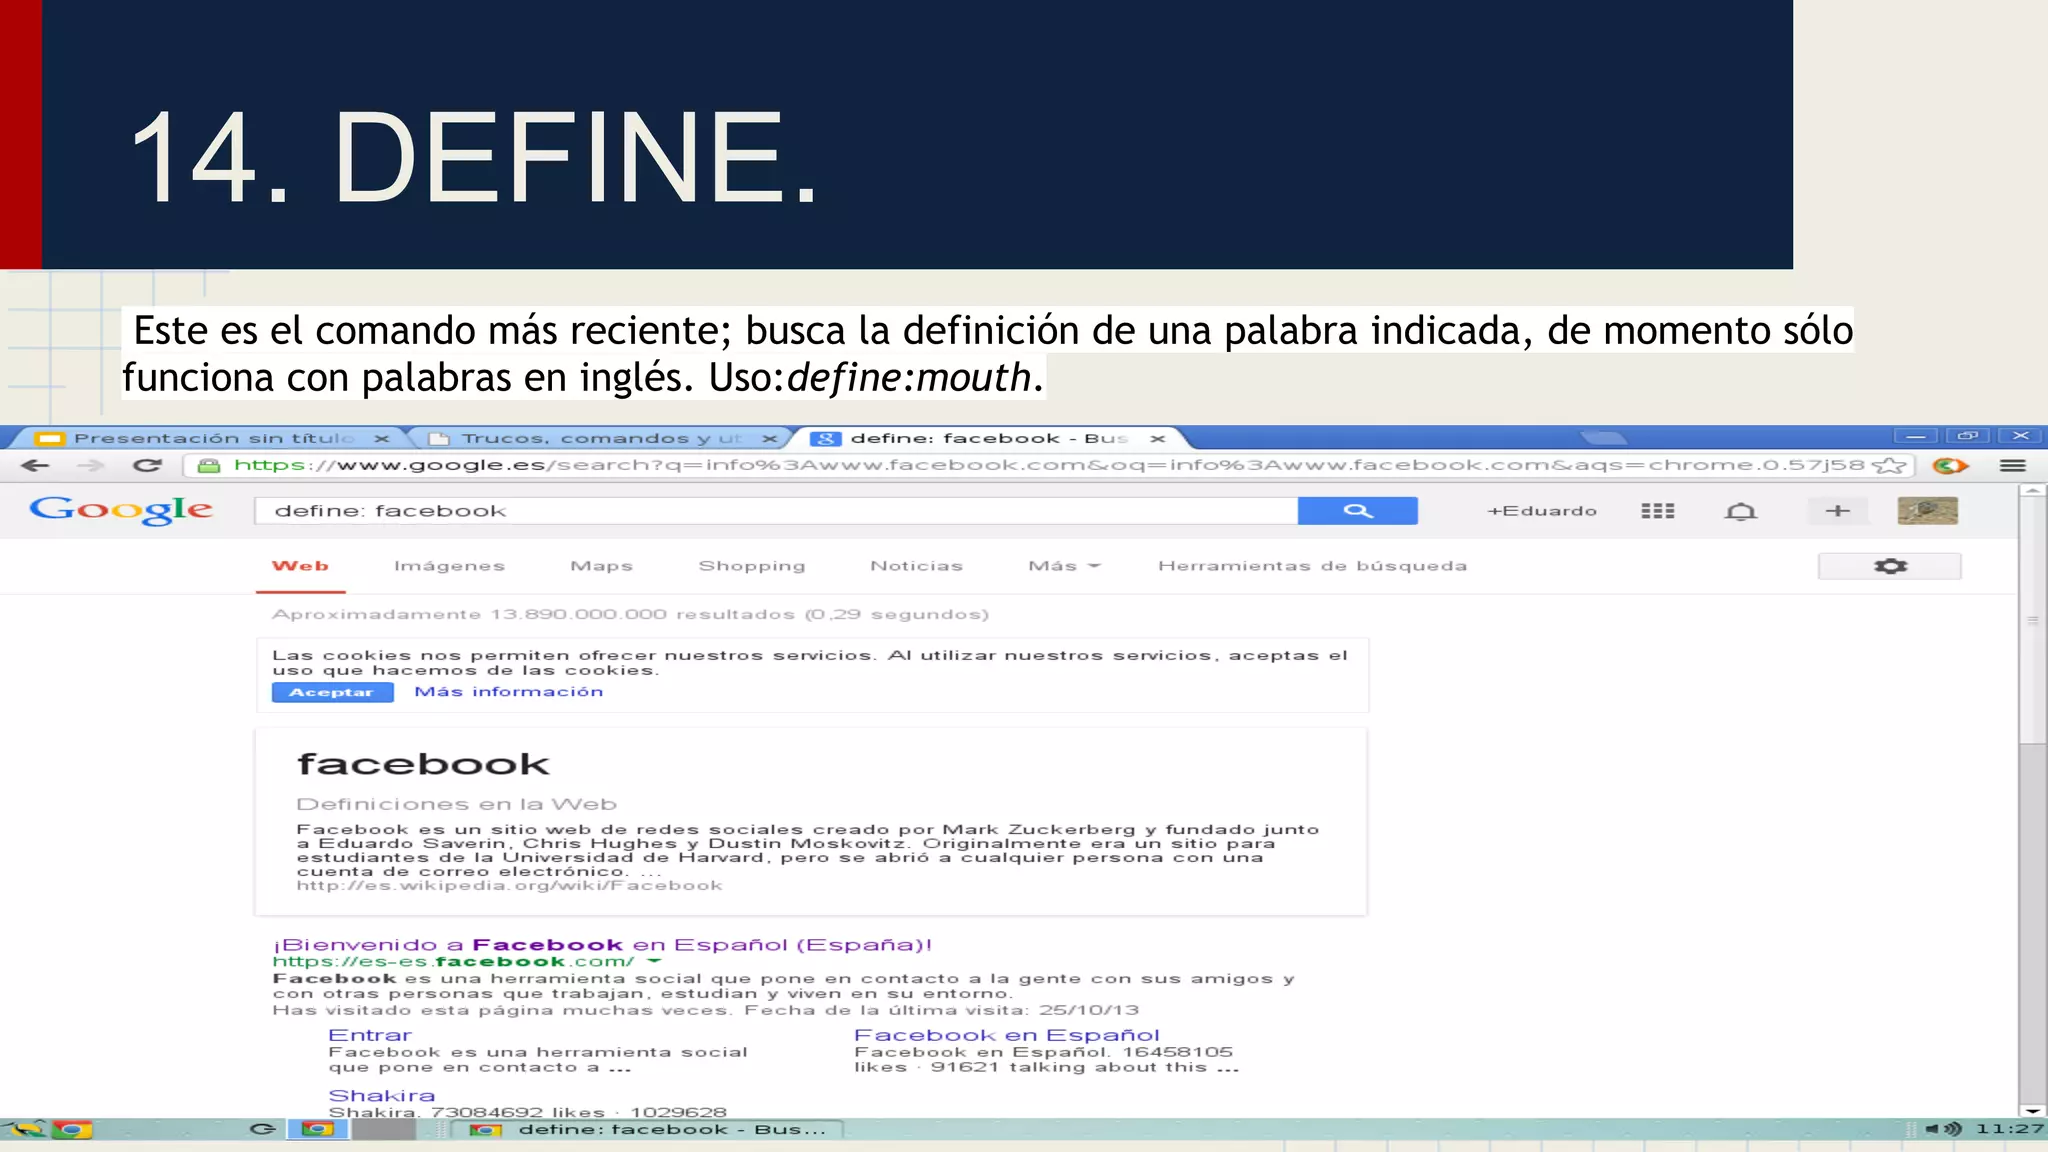Switch to Imágenes results
Screen dimensions: 2048x1152
coord(449,566)
